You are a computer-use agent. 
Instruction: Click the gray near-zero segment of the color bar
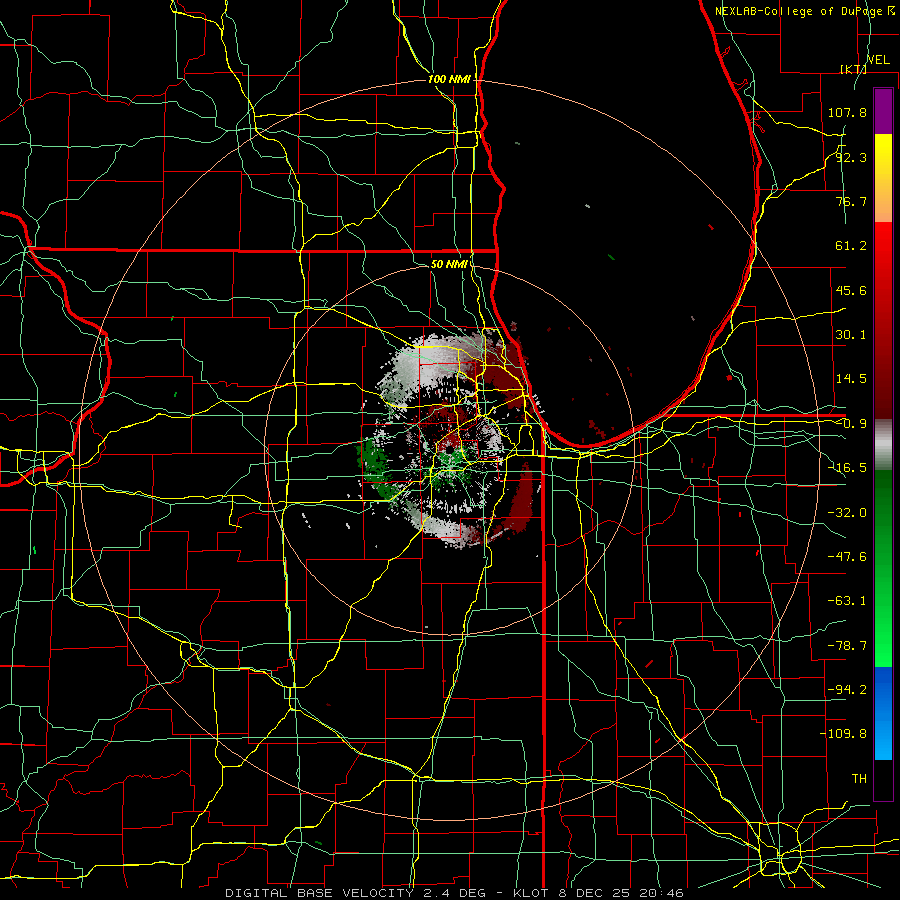883,445
